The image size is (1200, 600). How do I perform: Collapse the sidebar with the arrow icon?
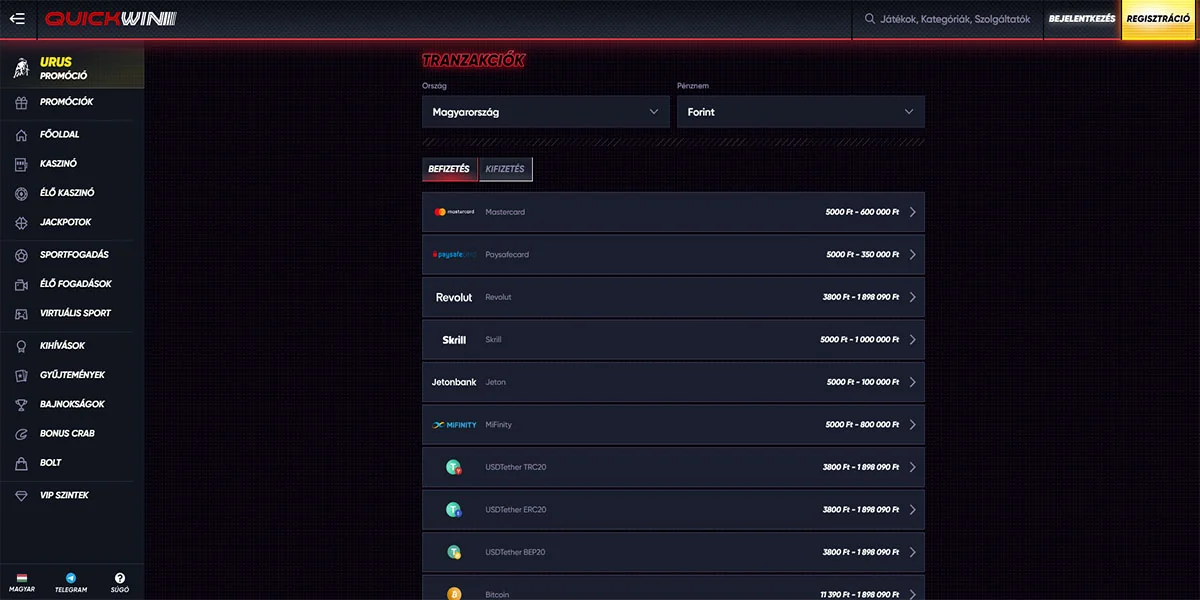pyautogui.click(x=17, y=18)
